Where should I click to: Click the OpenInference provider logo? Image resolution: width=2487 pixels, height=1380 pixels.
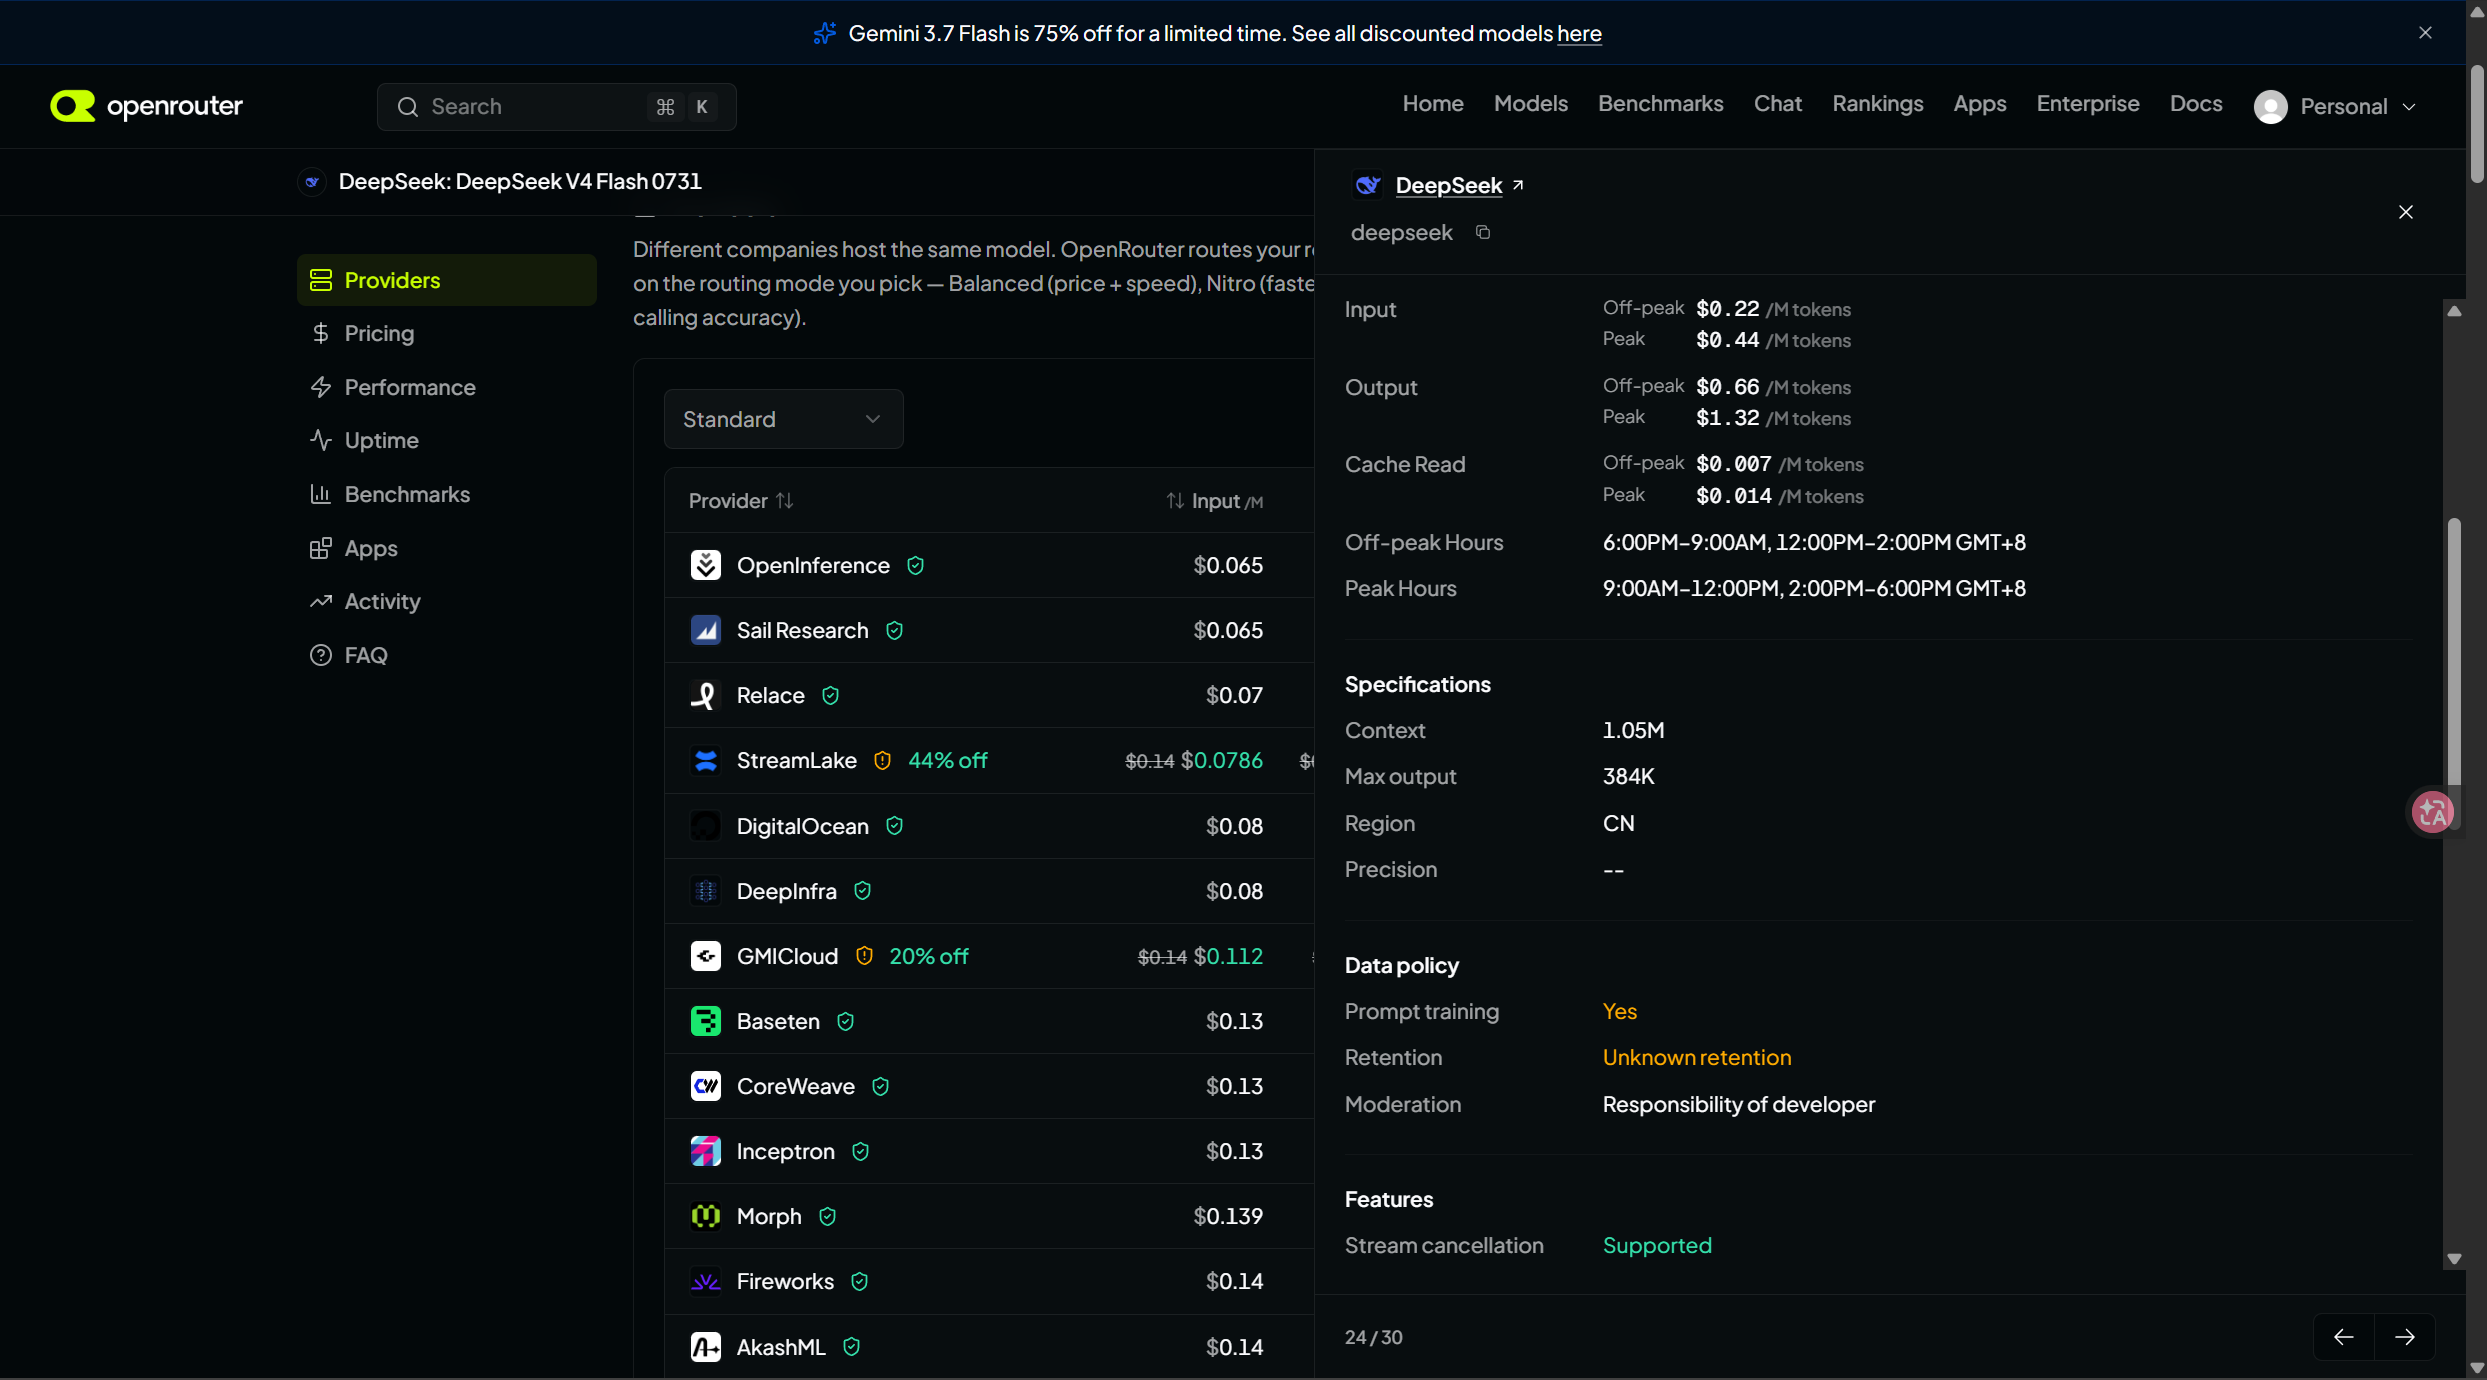[x=706, y=565]
